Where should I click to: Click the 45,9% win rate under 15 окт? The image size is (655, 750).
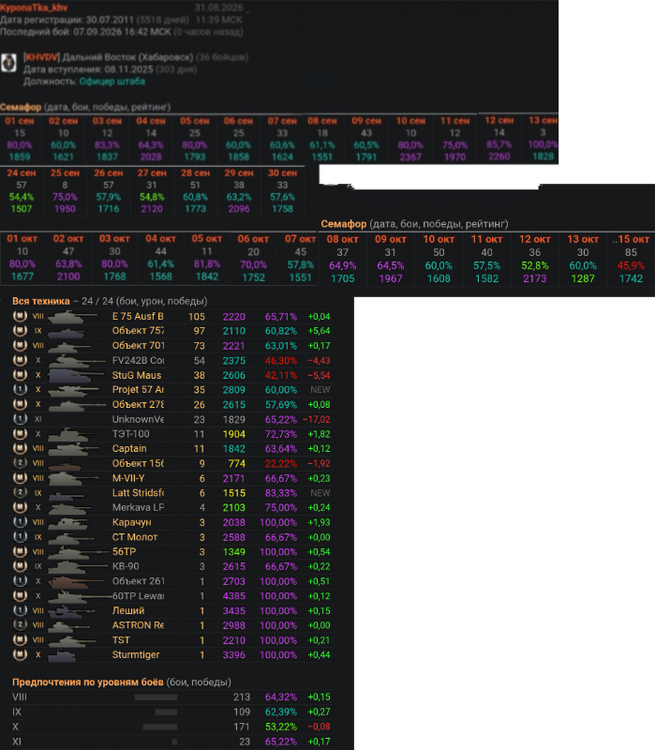pyautogui.click(x=631, y=265)
